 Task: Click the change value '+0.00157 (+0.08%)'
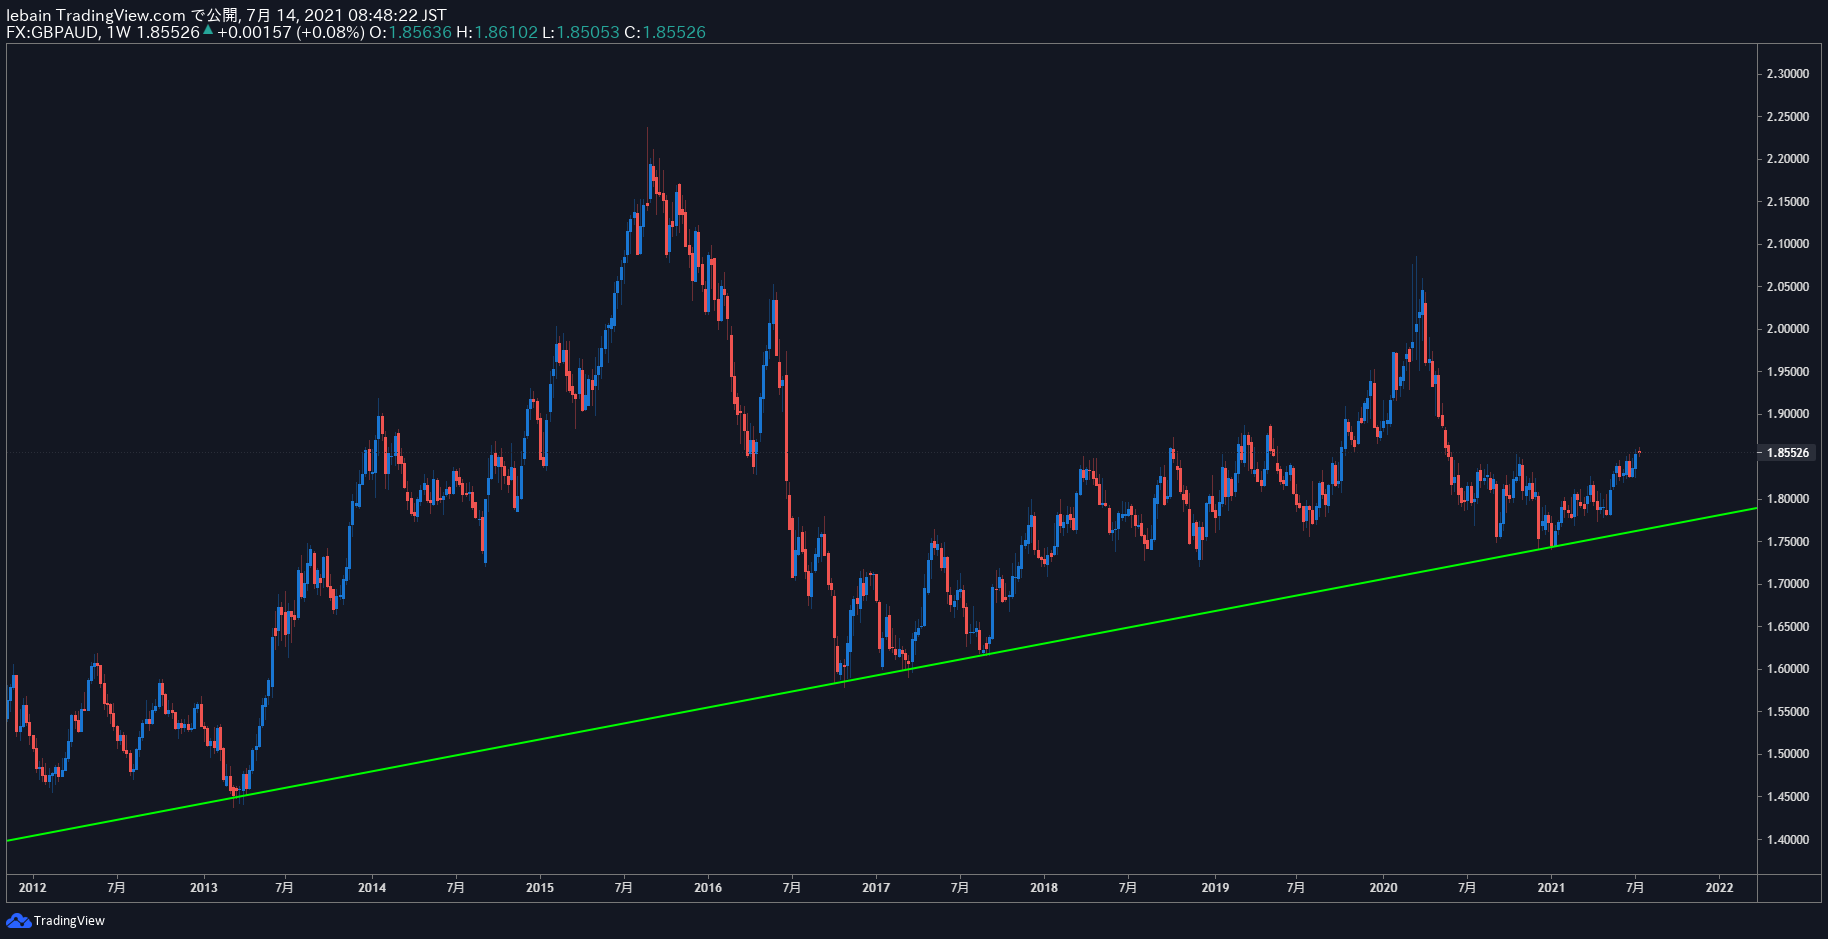tap(291, 32)
